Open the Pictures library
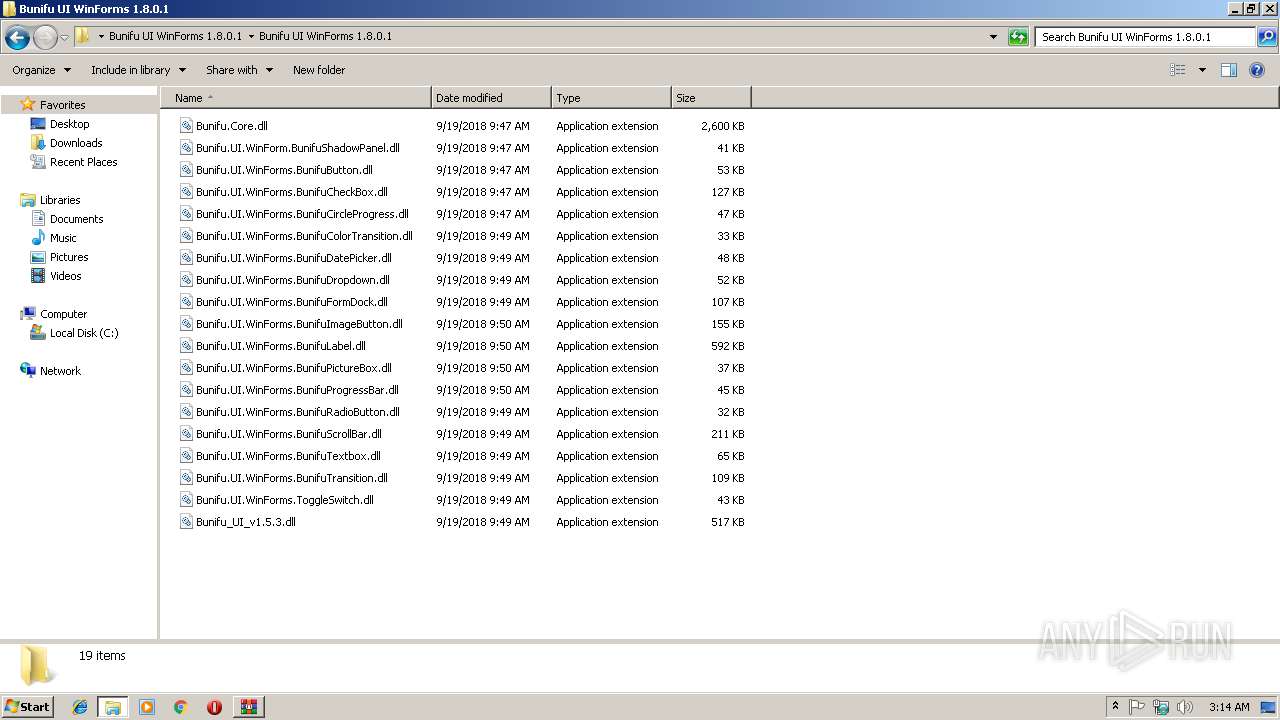1280x720 pixels. tap(69, 257)
